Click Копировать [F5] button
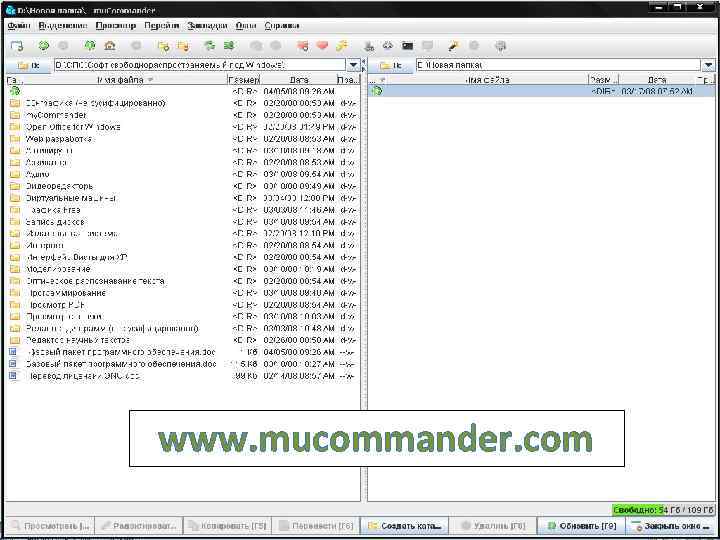Viewport: 720px width, 540px height. (227, 526)
